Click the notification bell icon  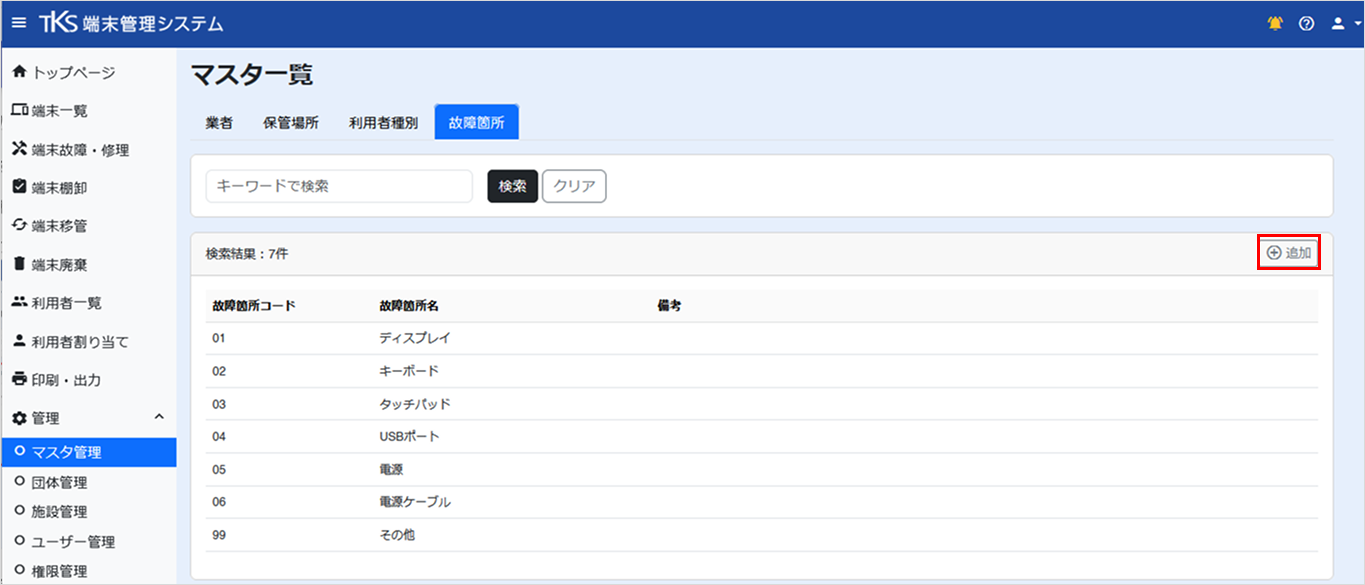coord(1275,24)
